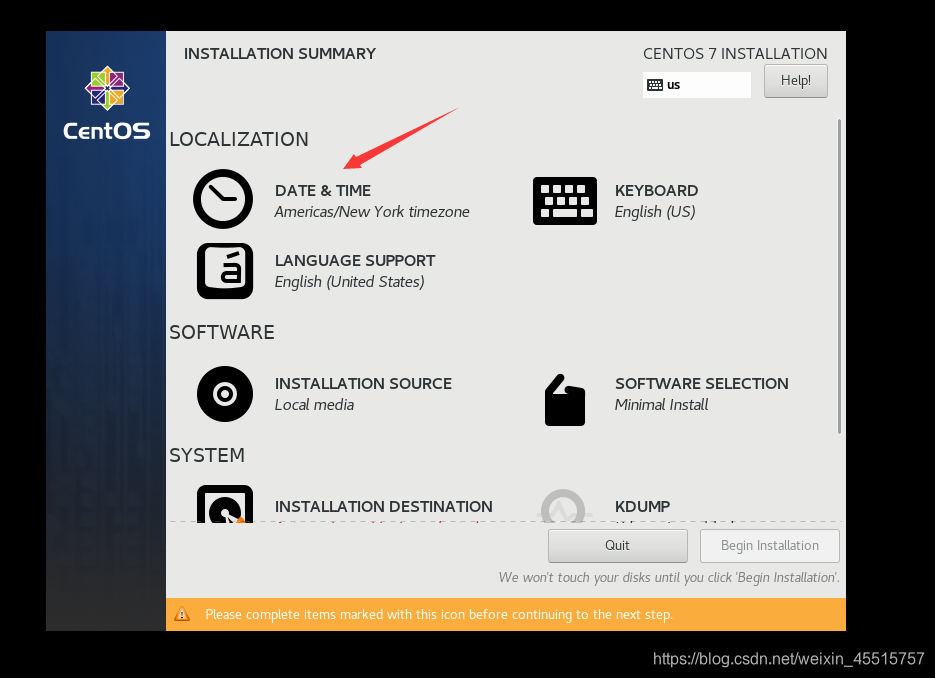
Task: Click the warning triangle icon in orange bar
Action: point(182,614)
